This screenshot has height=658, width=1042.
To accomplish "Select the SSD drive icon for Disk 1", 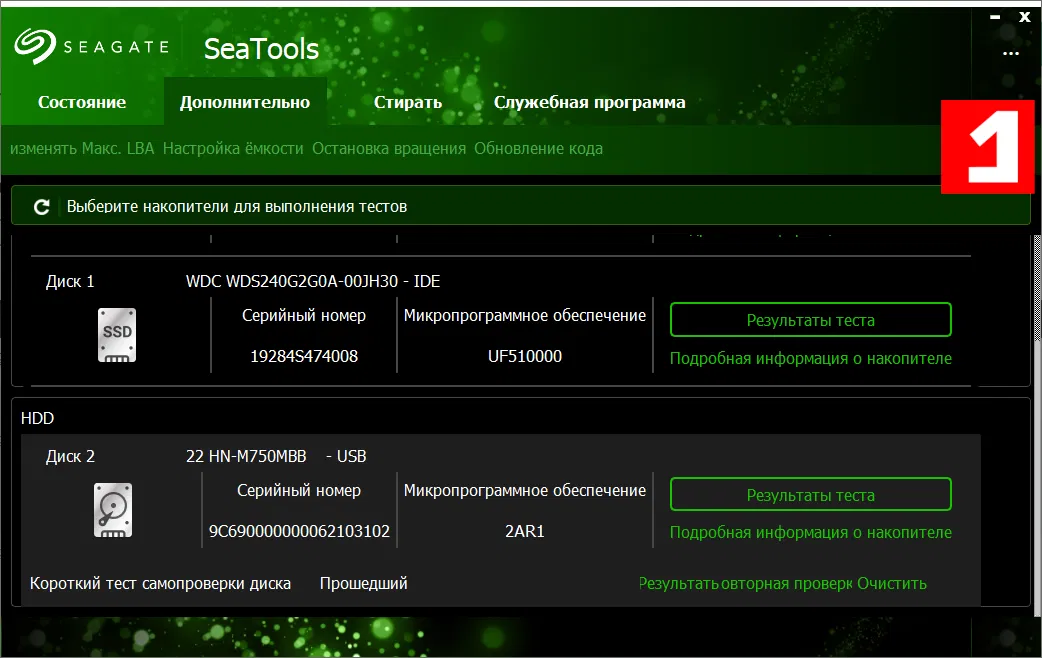I will pos(116,334).
